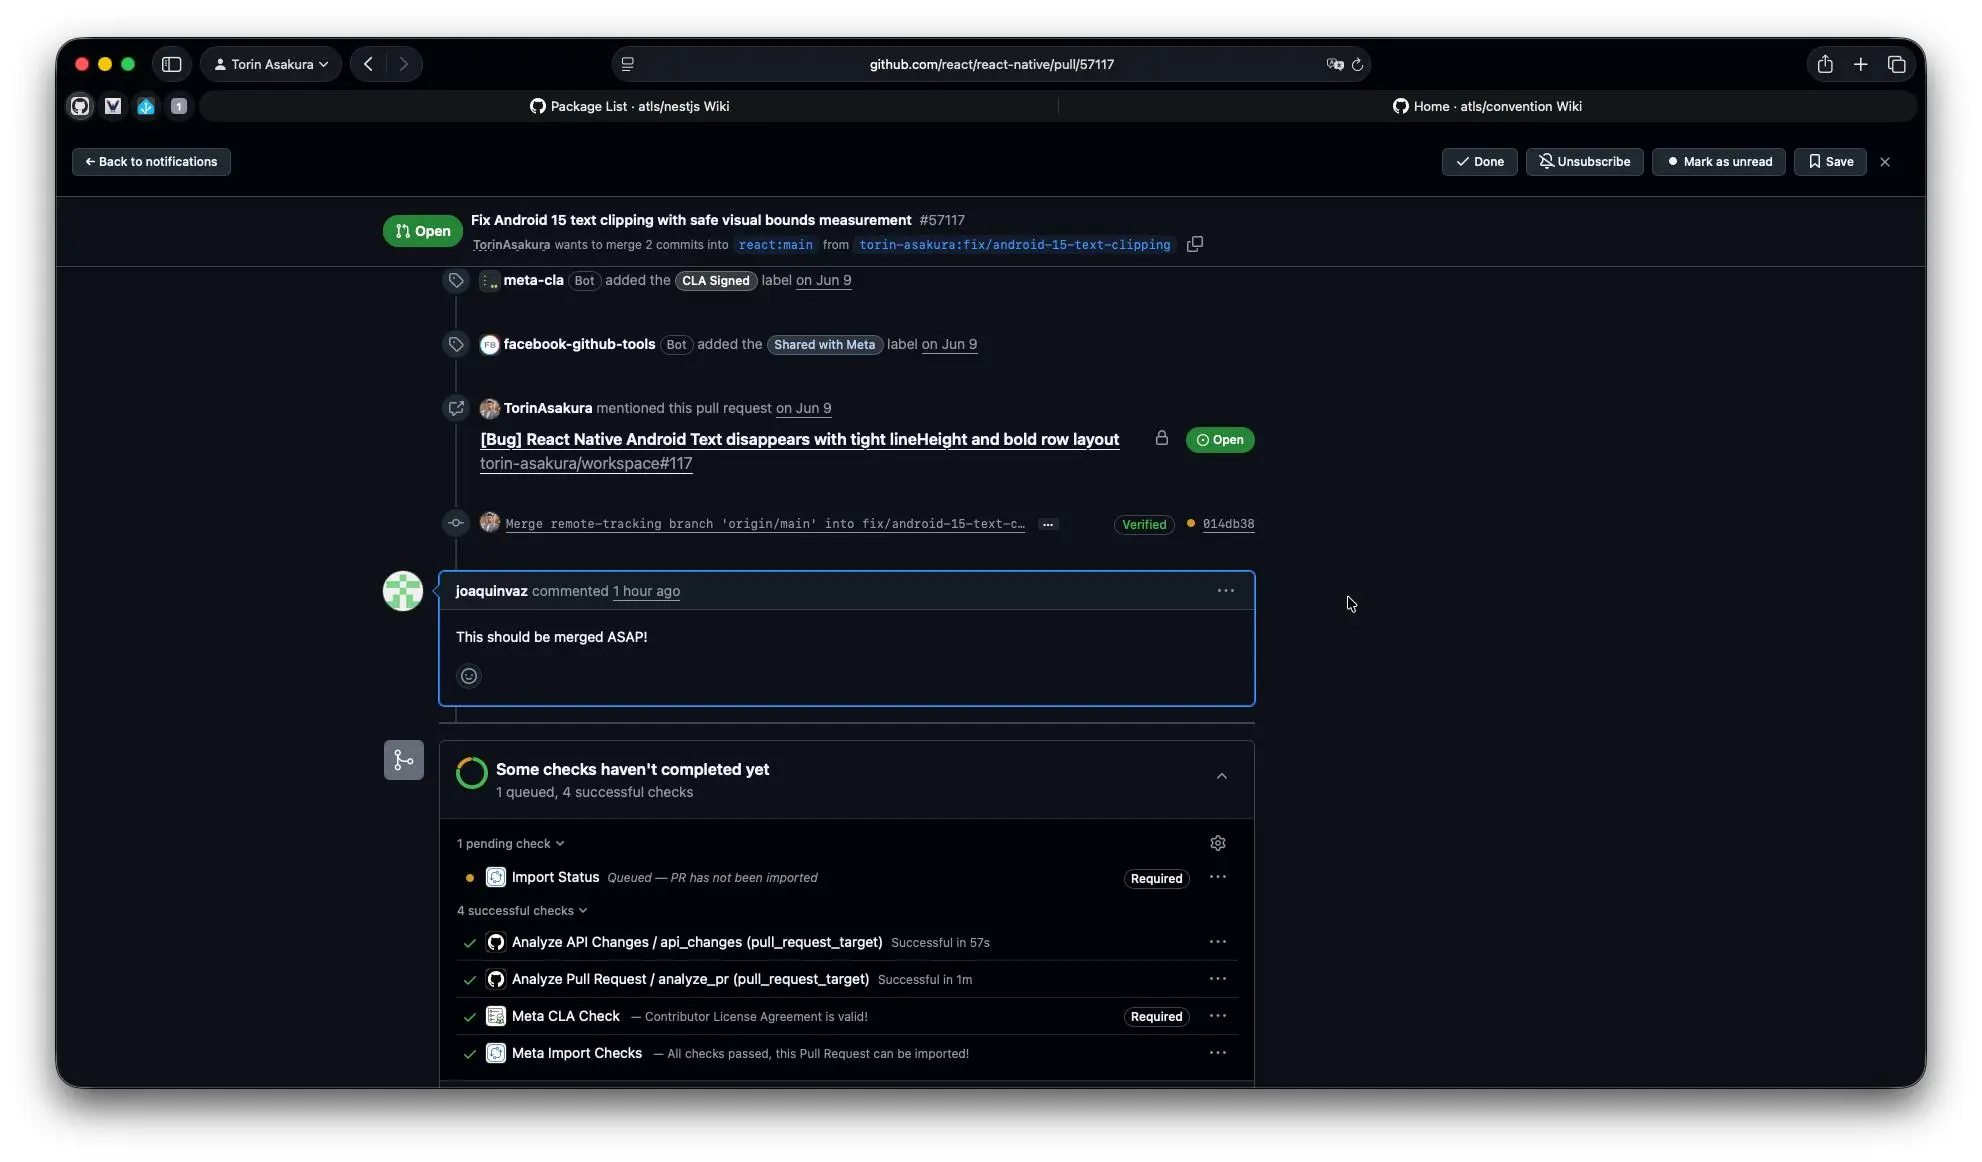
Task: Open the pinned GitHub tab
Action: (x=80, y=106)
